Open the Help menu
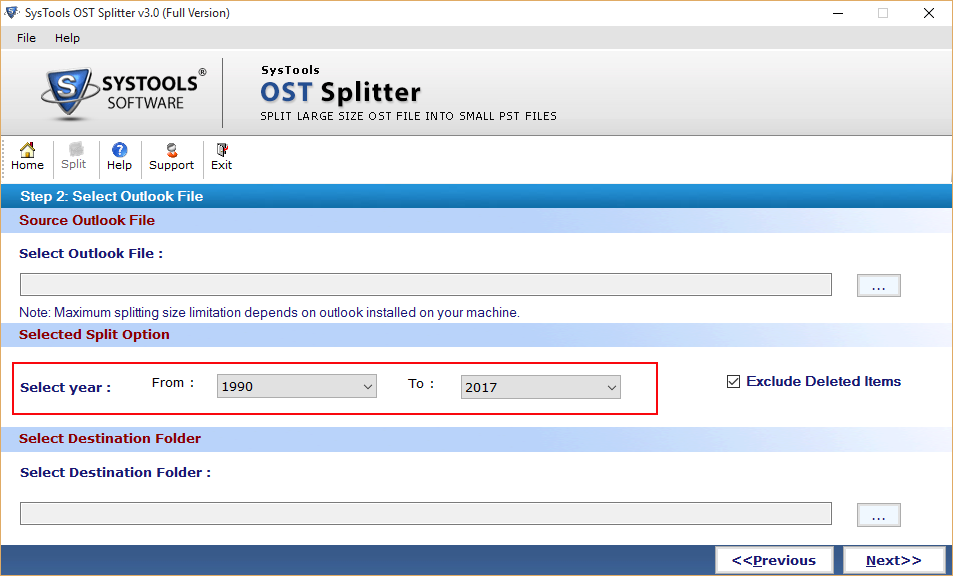 [x=67, y=38]
